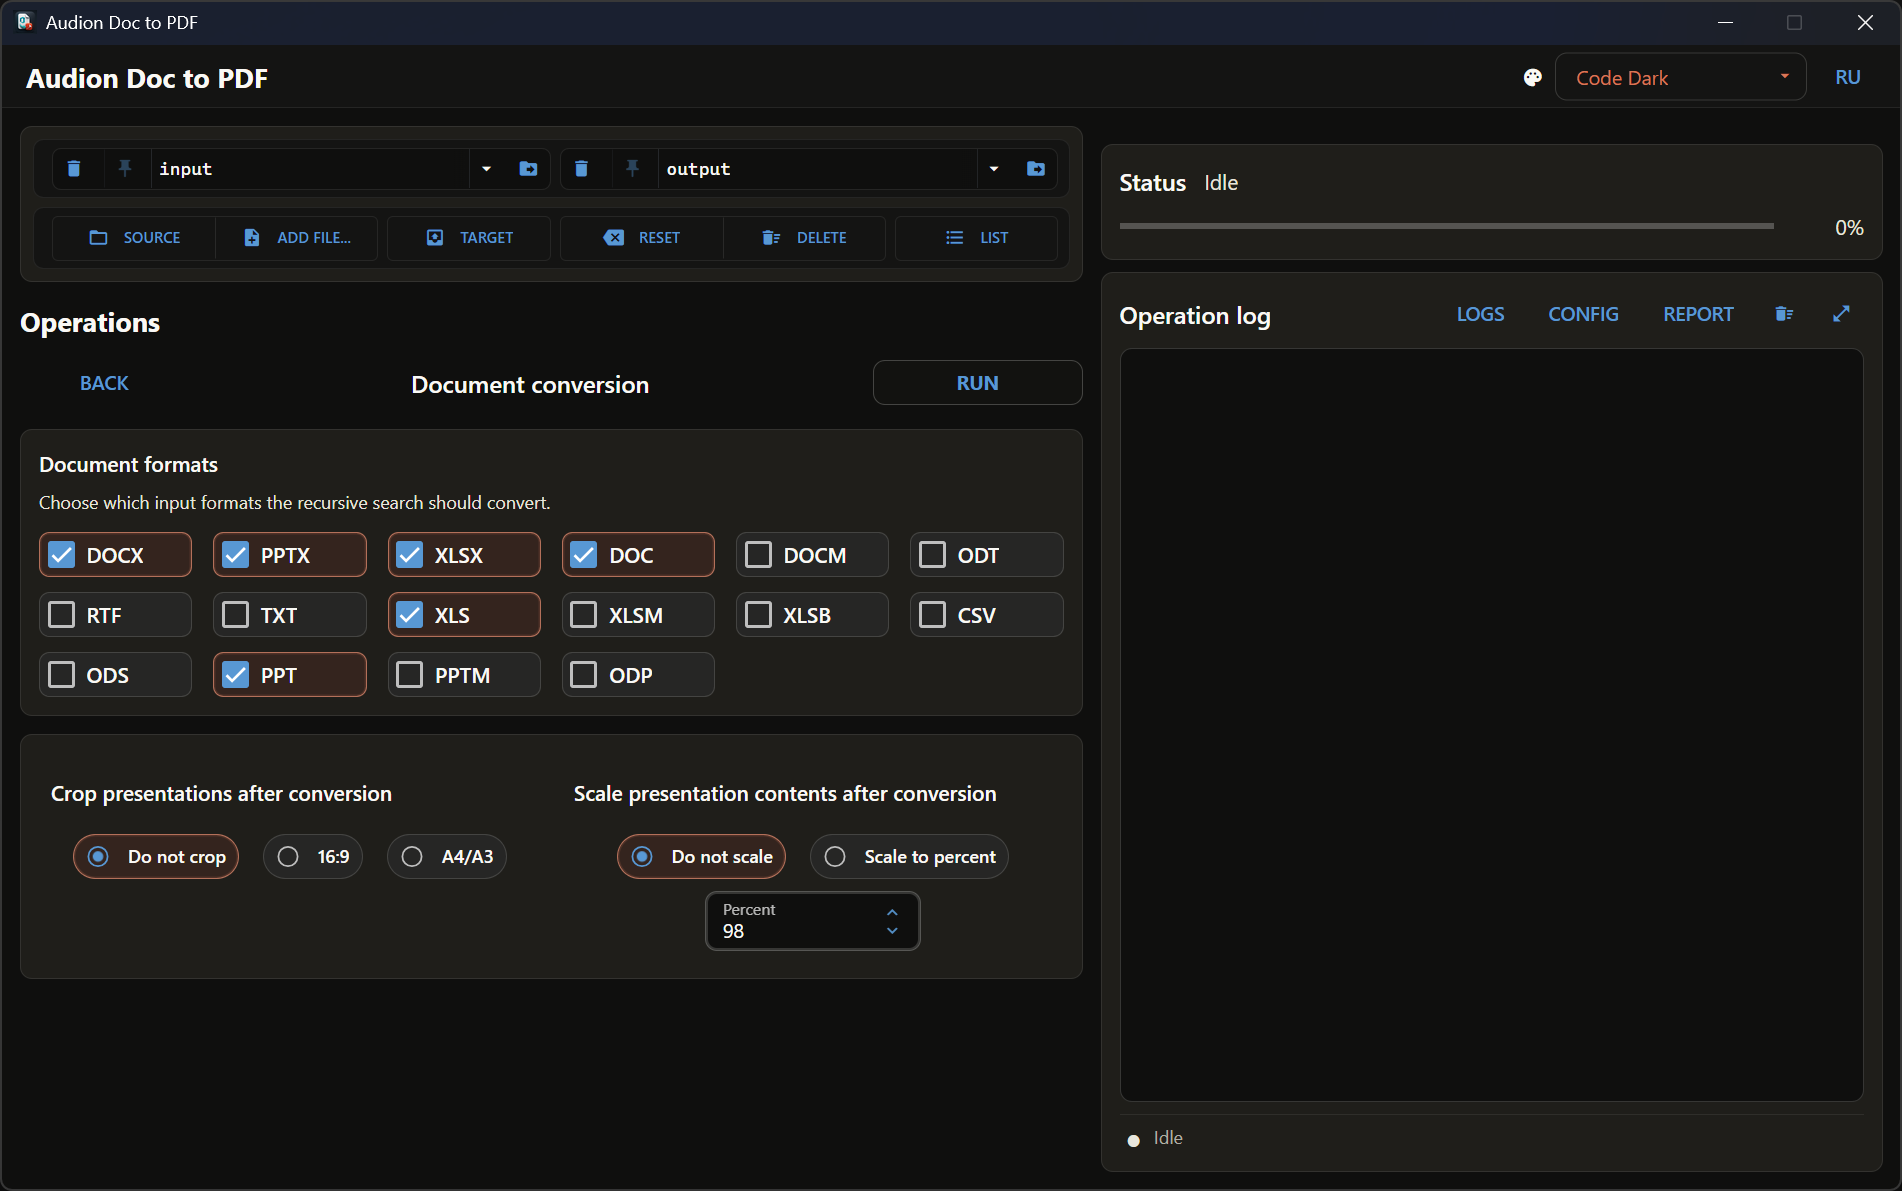Image resolution: width=1902 pixels, height=1191 pixels.
Task: Browse for input folder icon
Action: 529,169
